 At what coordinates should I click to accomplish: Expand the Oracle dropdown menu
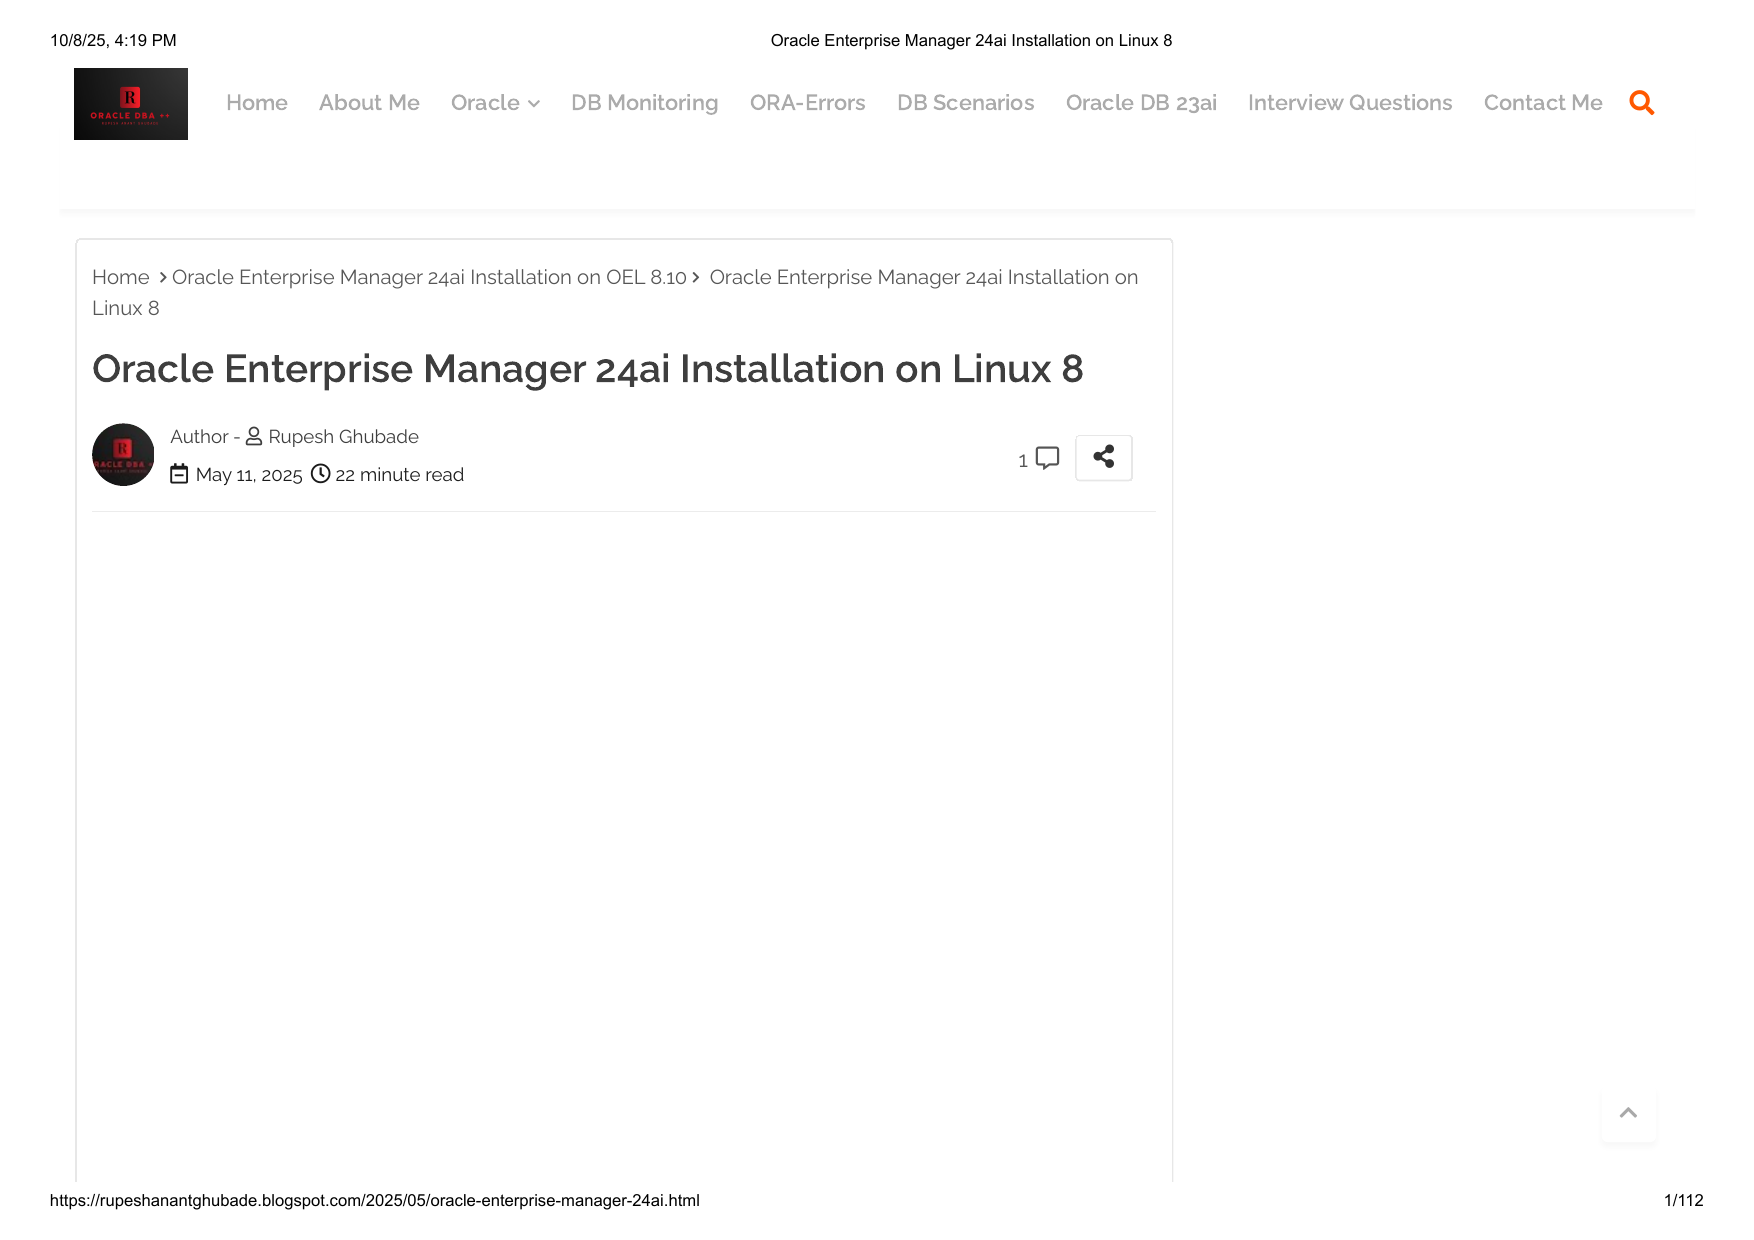[x=495, y=103]
